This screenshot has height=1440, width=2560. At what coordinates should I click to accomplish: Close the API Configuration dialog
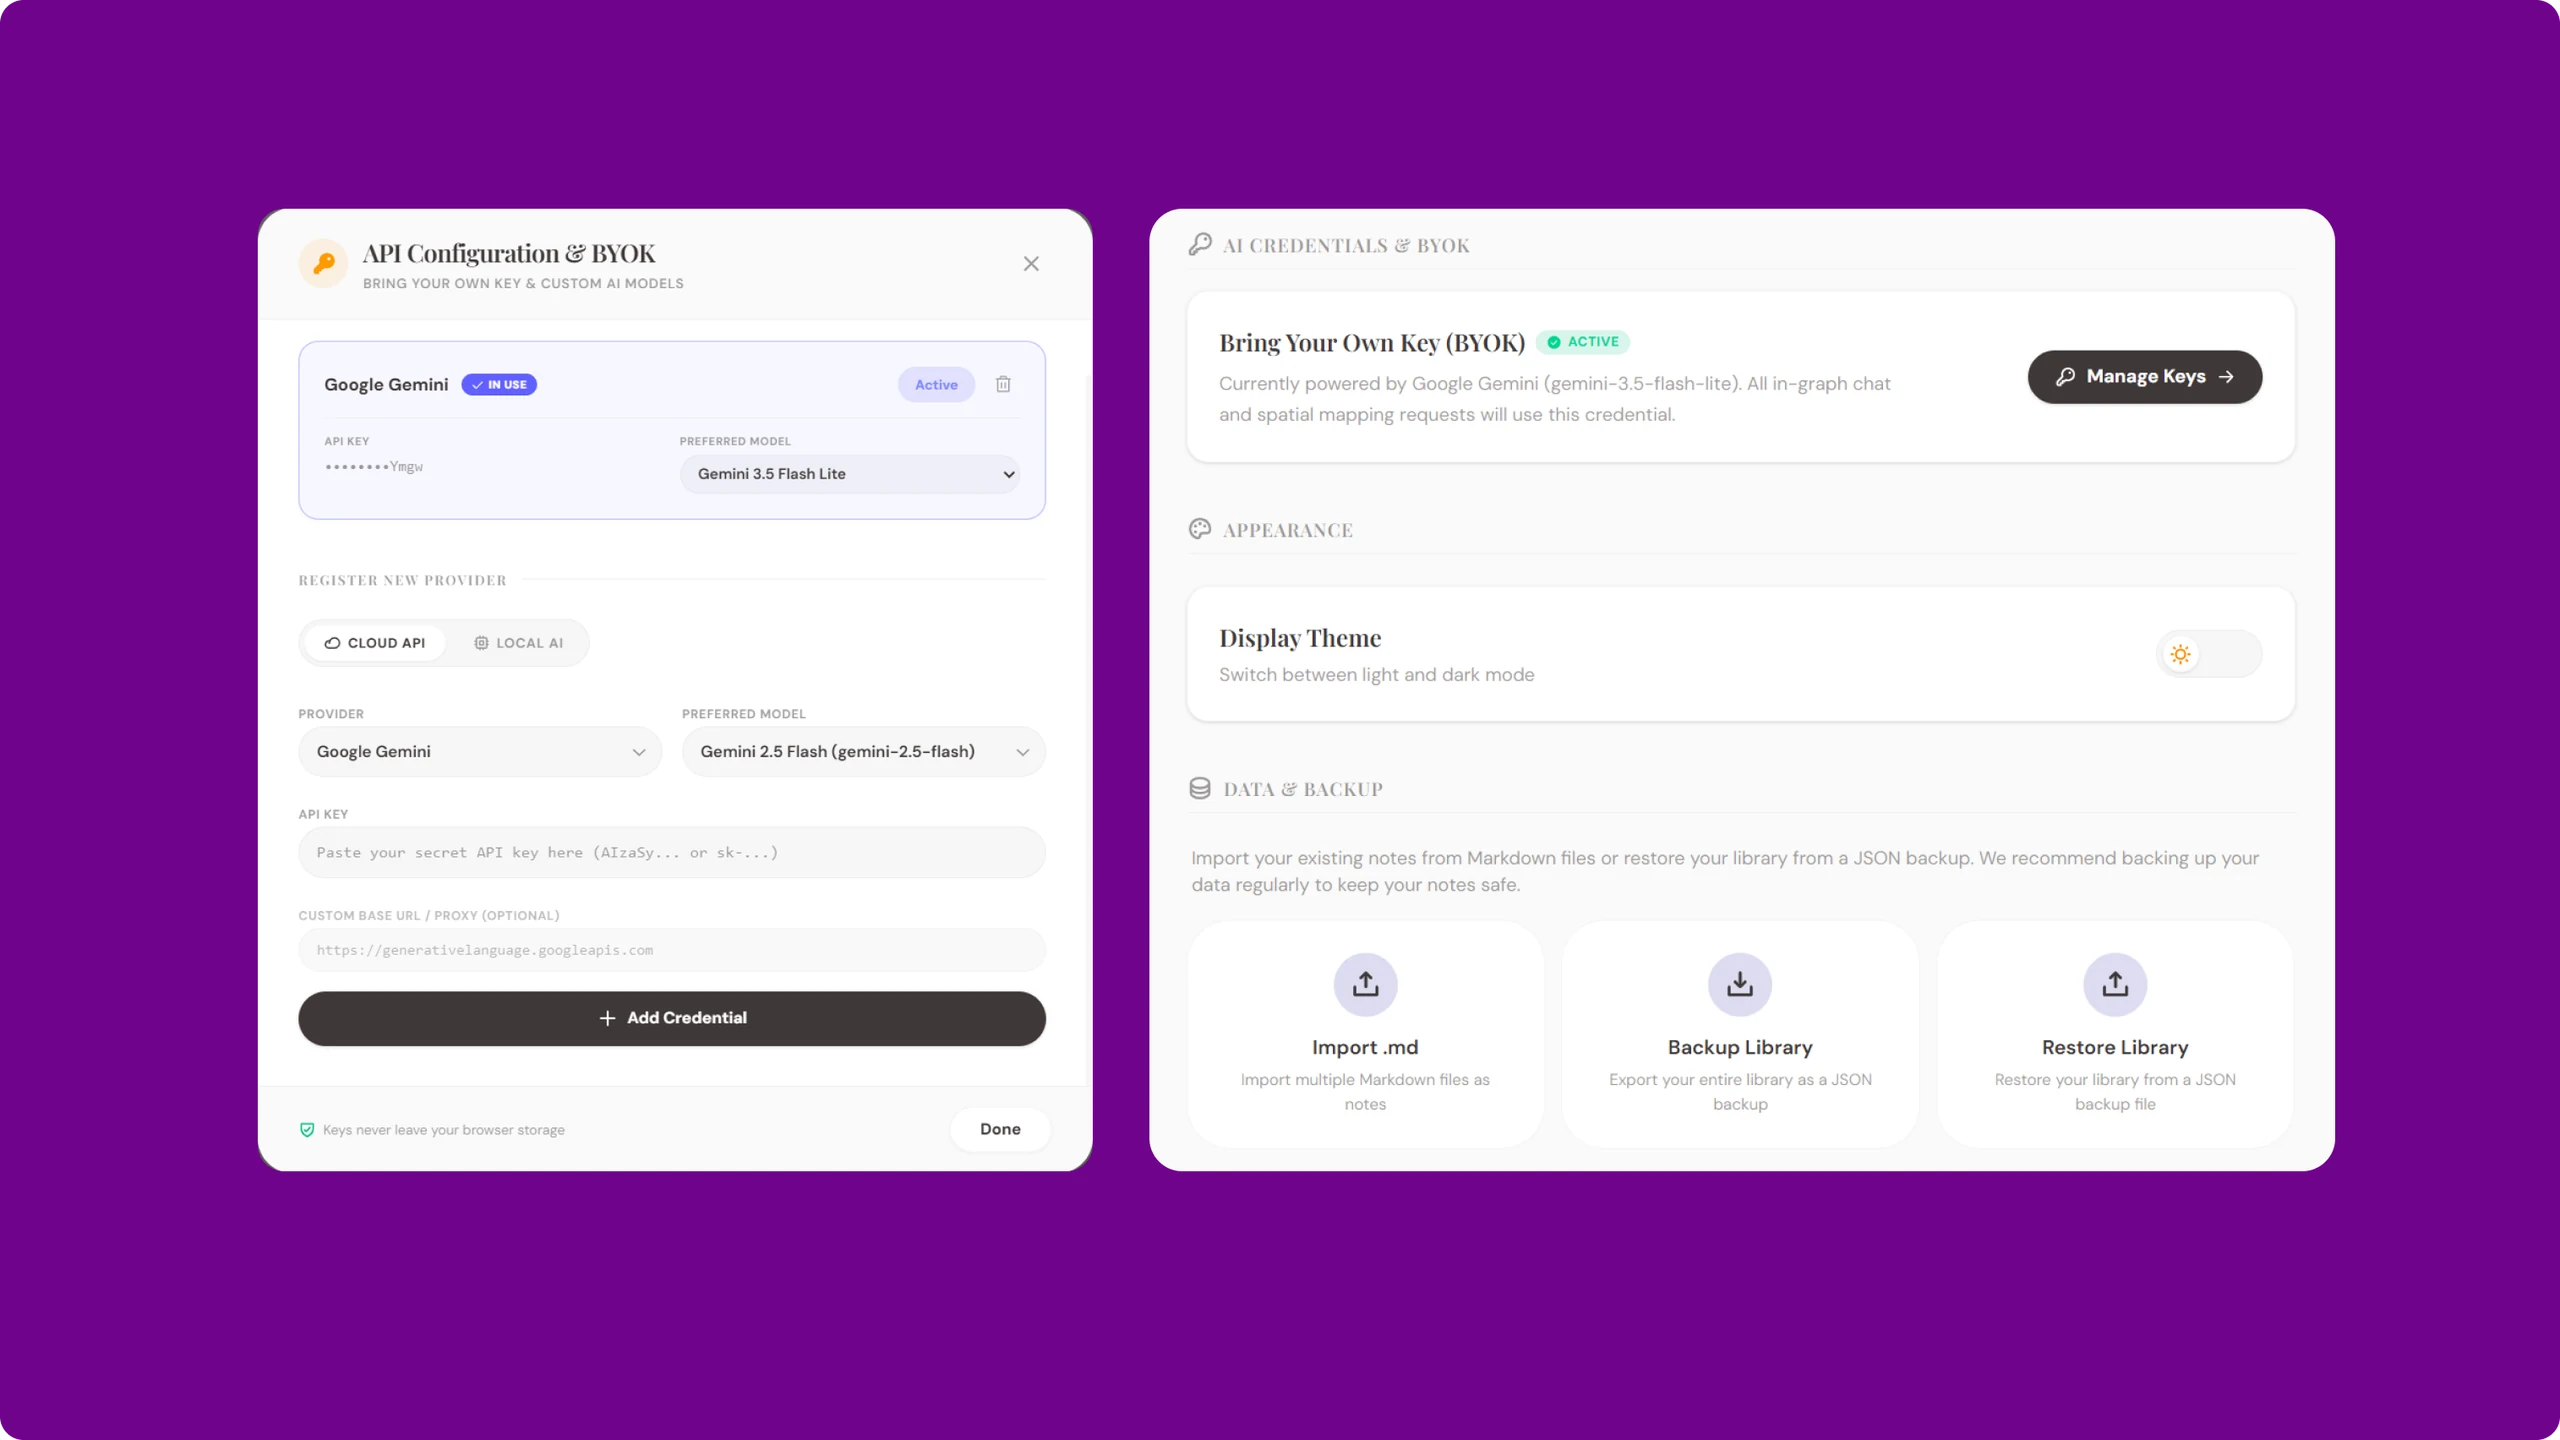(x=1031, y=264)
